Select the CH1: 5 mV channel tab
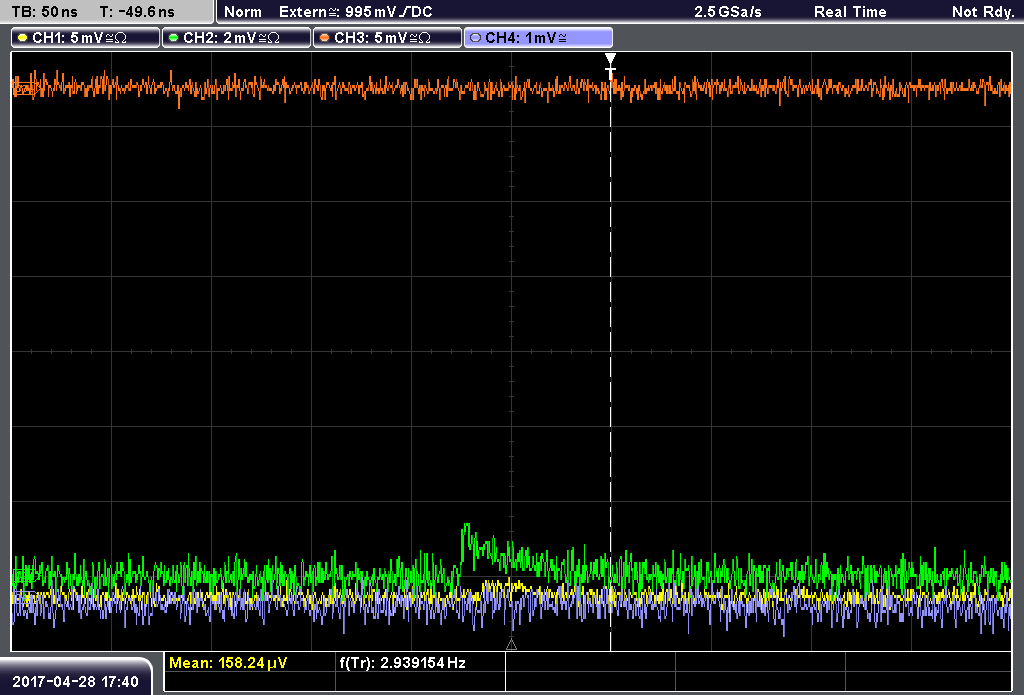 (x=85, y=38)
